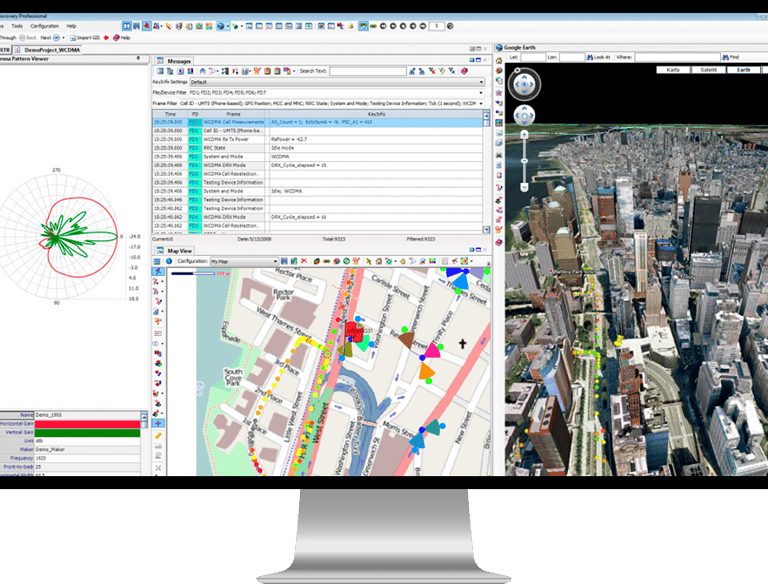Click the Lon input field
Screen dimensions: 768x584
point(572,57)
